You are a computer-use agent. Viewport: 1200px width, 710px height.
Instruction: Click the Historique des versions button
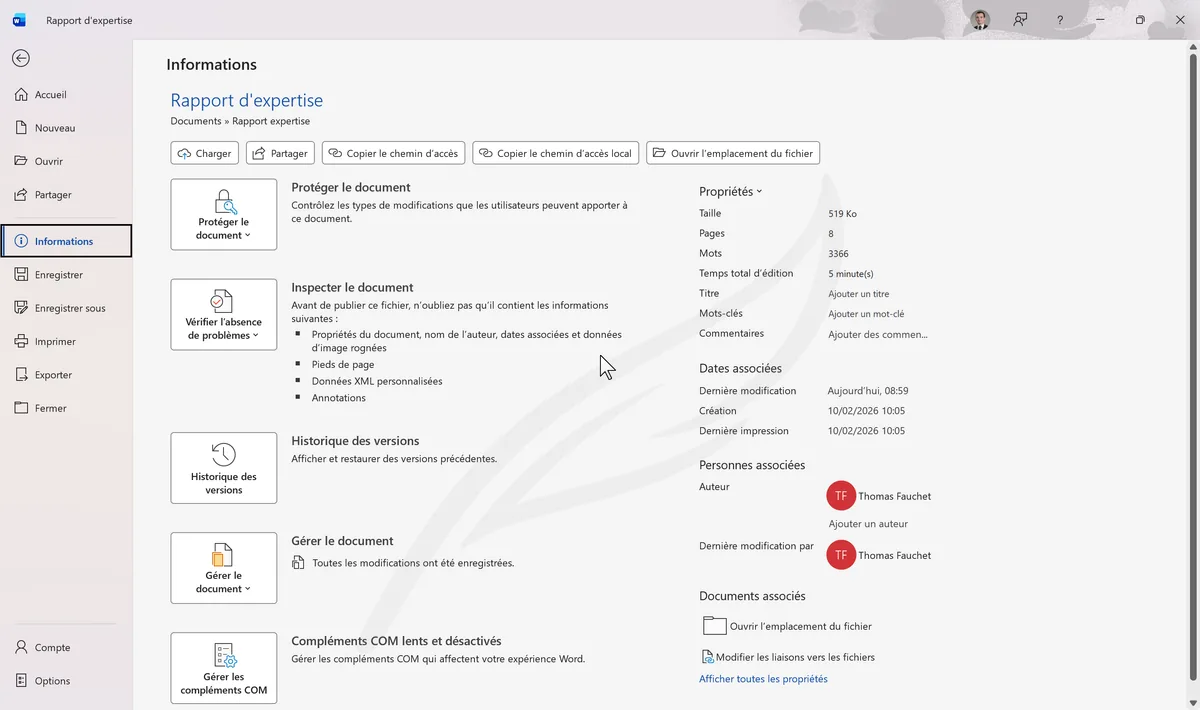coord(224,467)
